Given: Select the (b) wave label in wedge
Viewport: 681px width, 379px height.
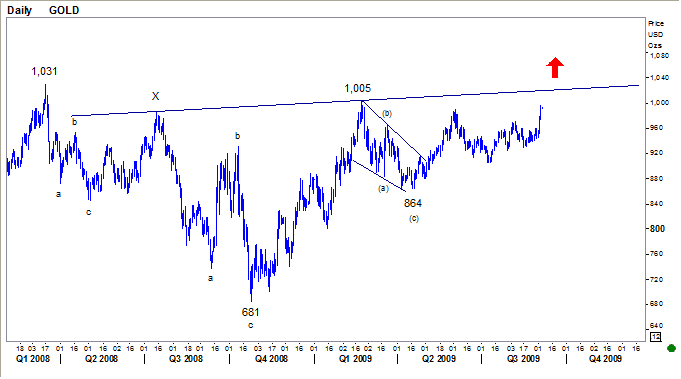Looking at the screenshot, I should click(x=387, y=114).
